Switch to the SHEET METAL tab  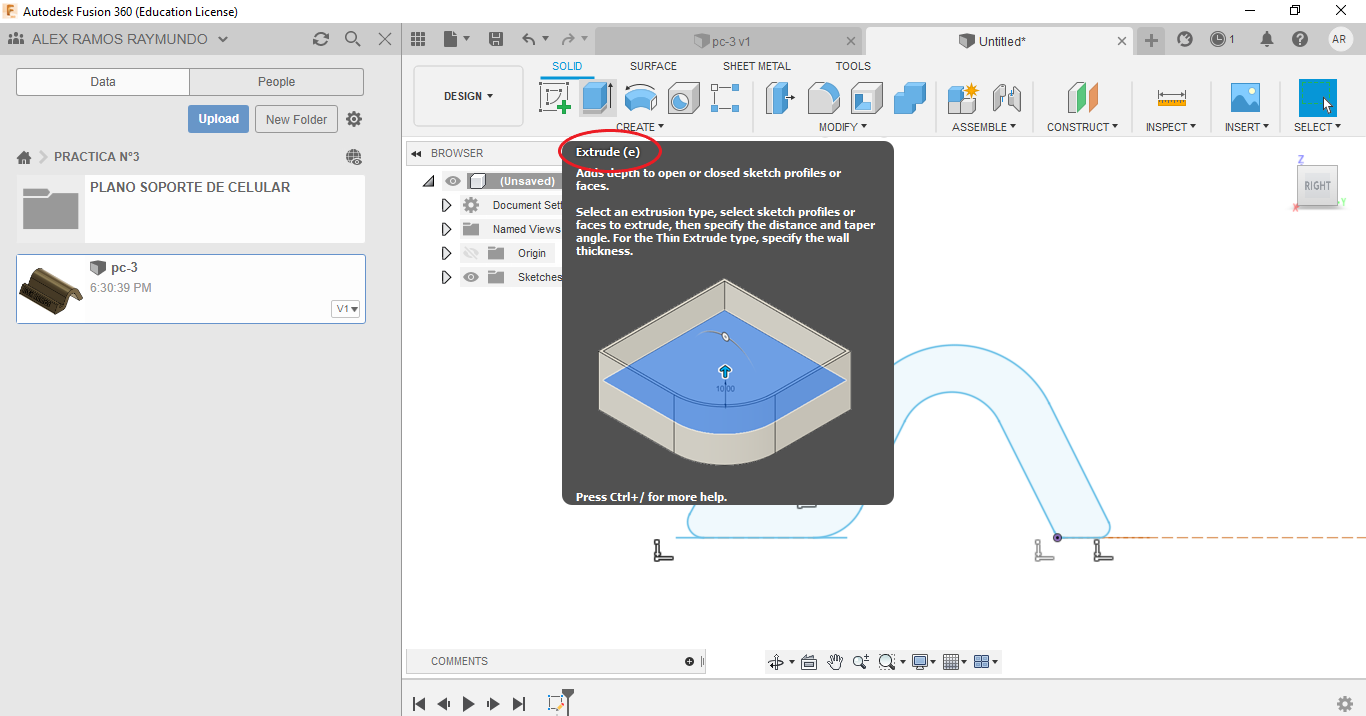(756, 66)
